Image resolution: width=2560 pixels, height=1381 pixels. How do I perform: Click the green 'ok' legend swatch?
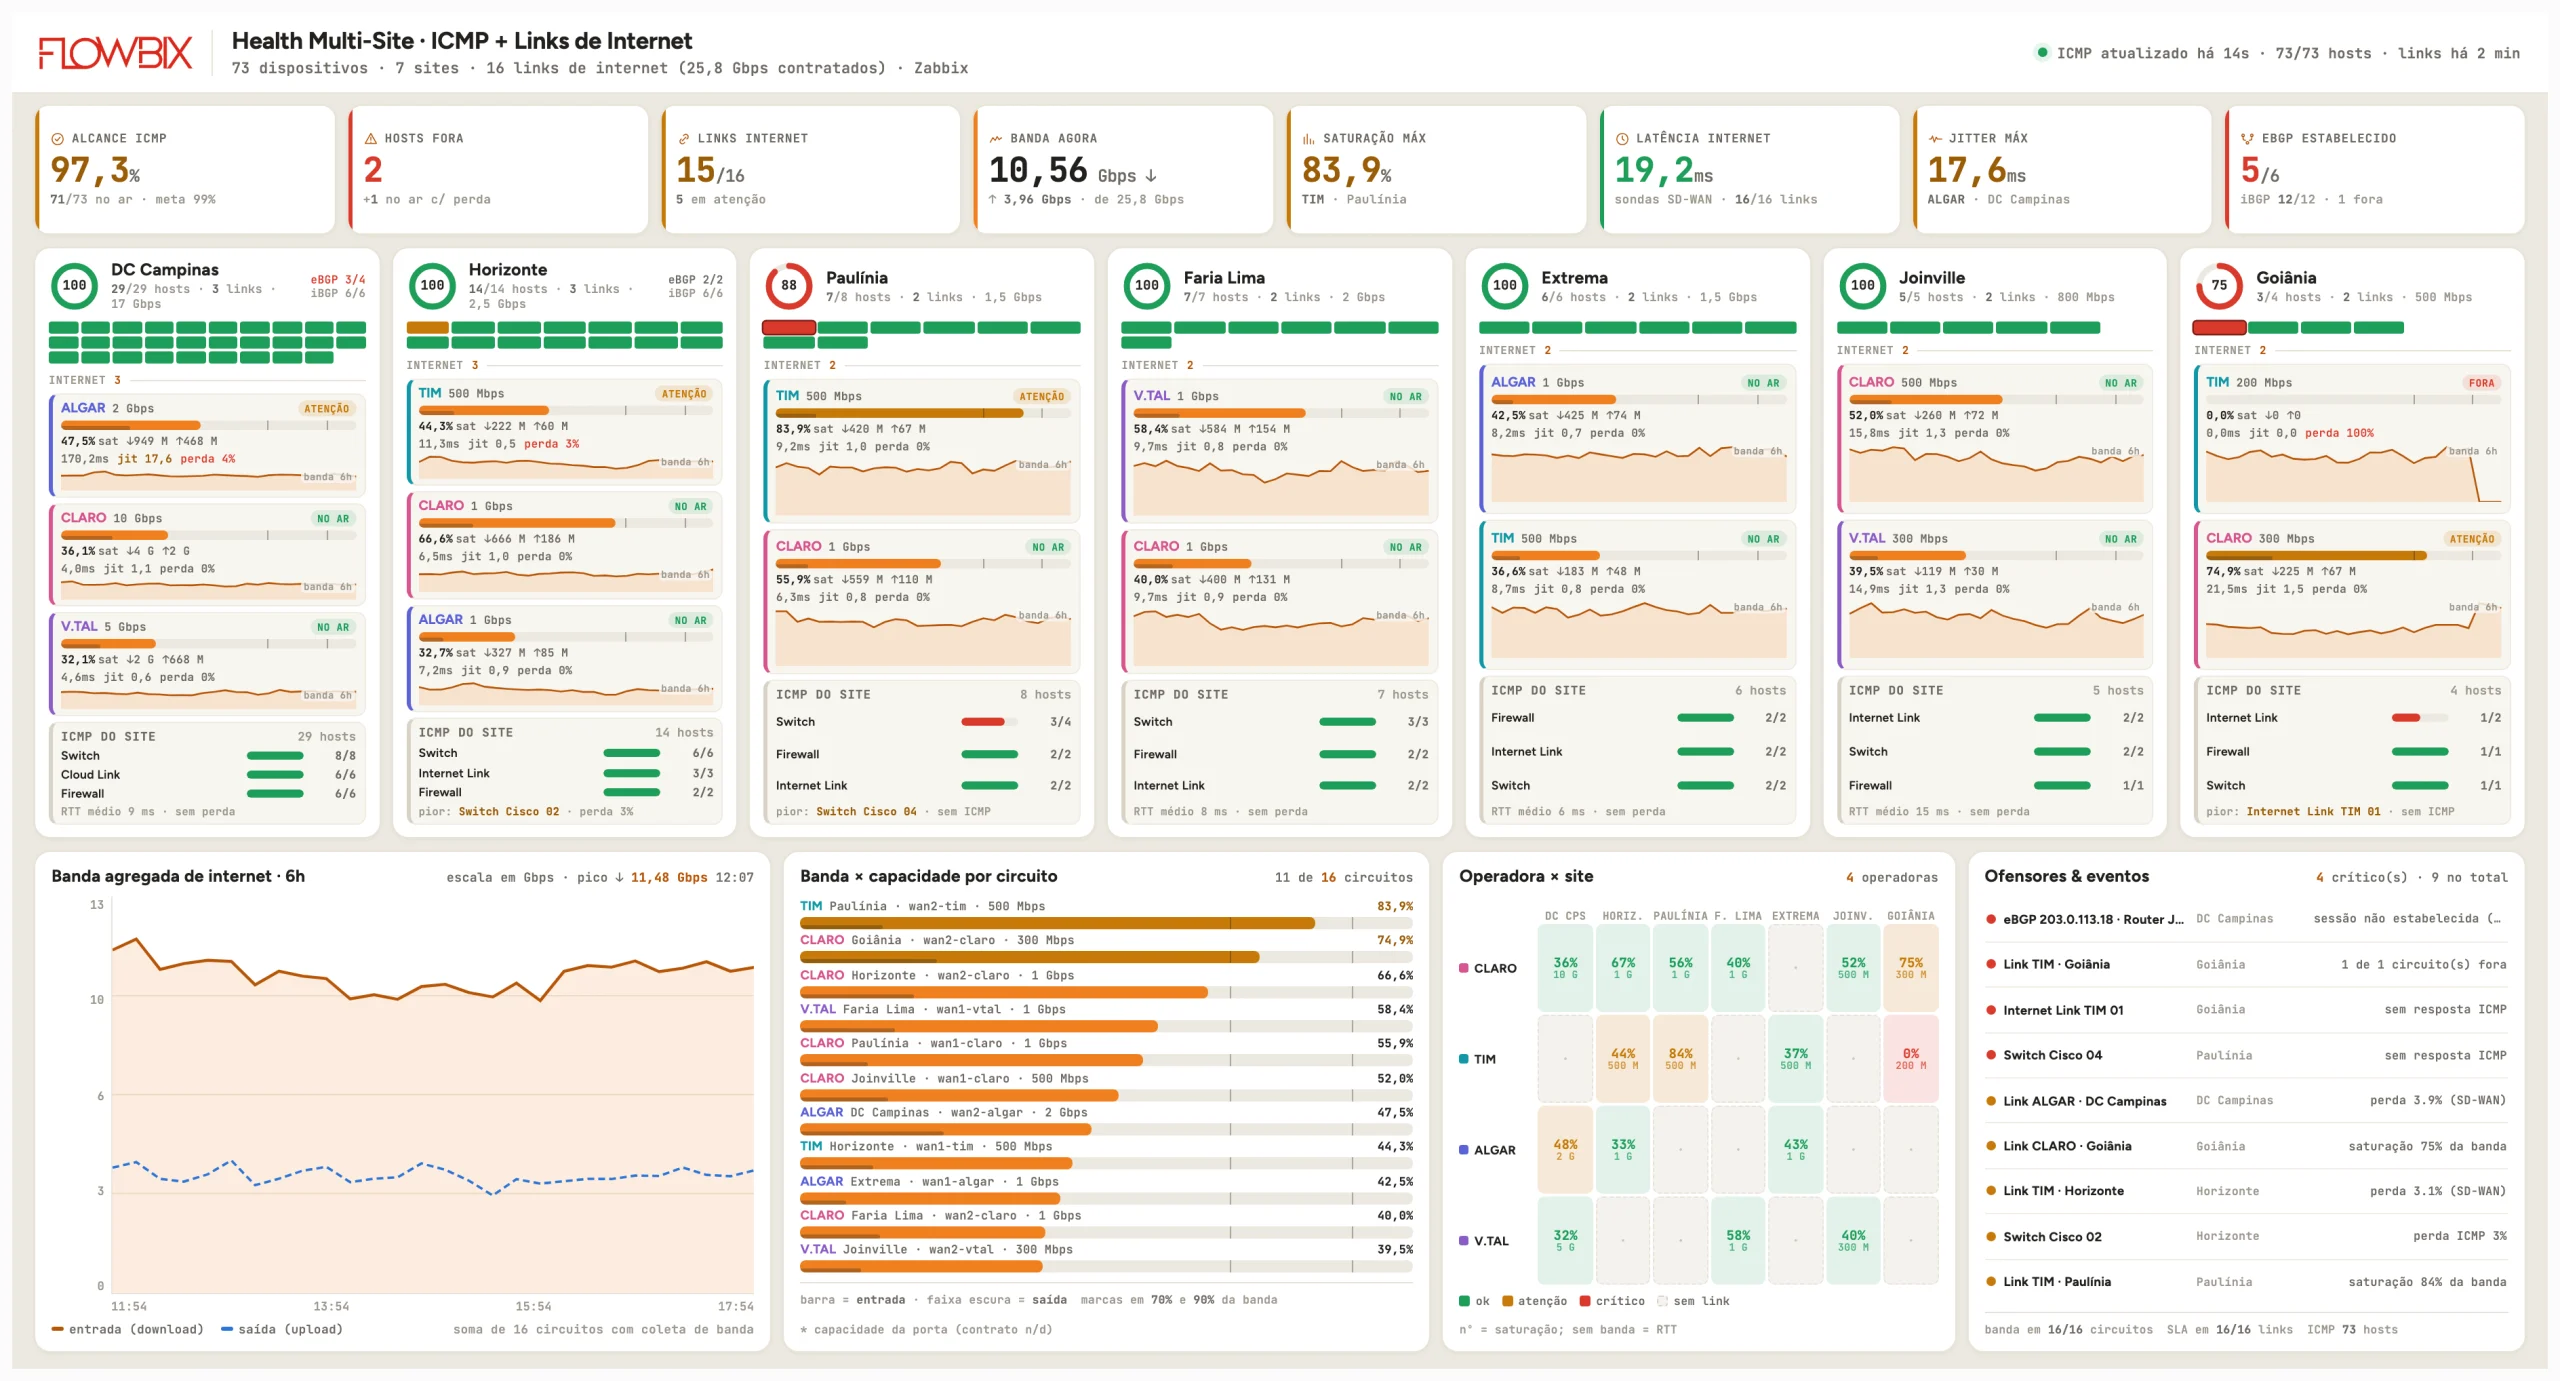click(x=1465, y=1301)
